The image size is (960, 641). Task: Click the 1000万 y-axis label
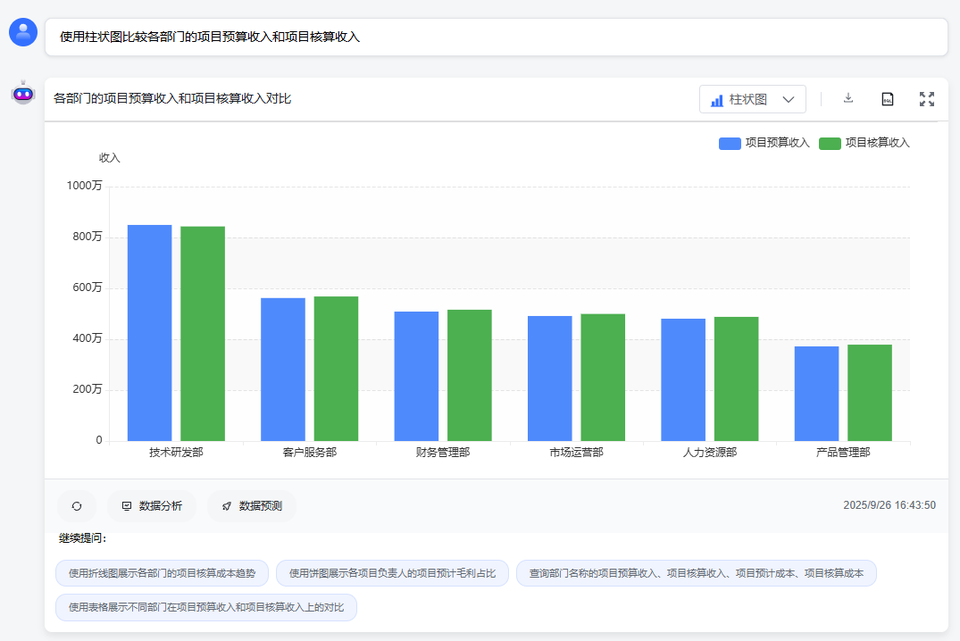[84, 186]
